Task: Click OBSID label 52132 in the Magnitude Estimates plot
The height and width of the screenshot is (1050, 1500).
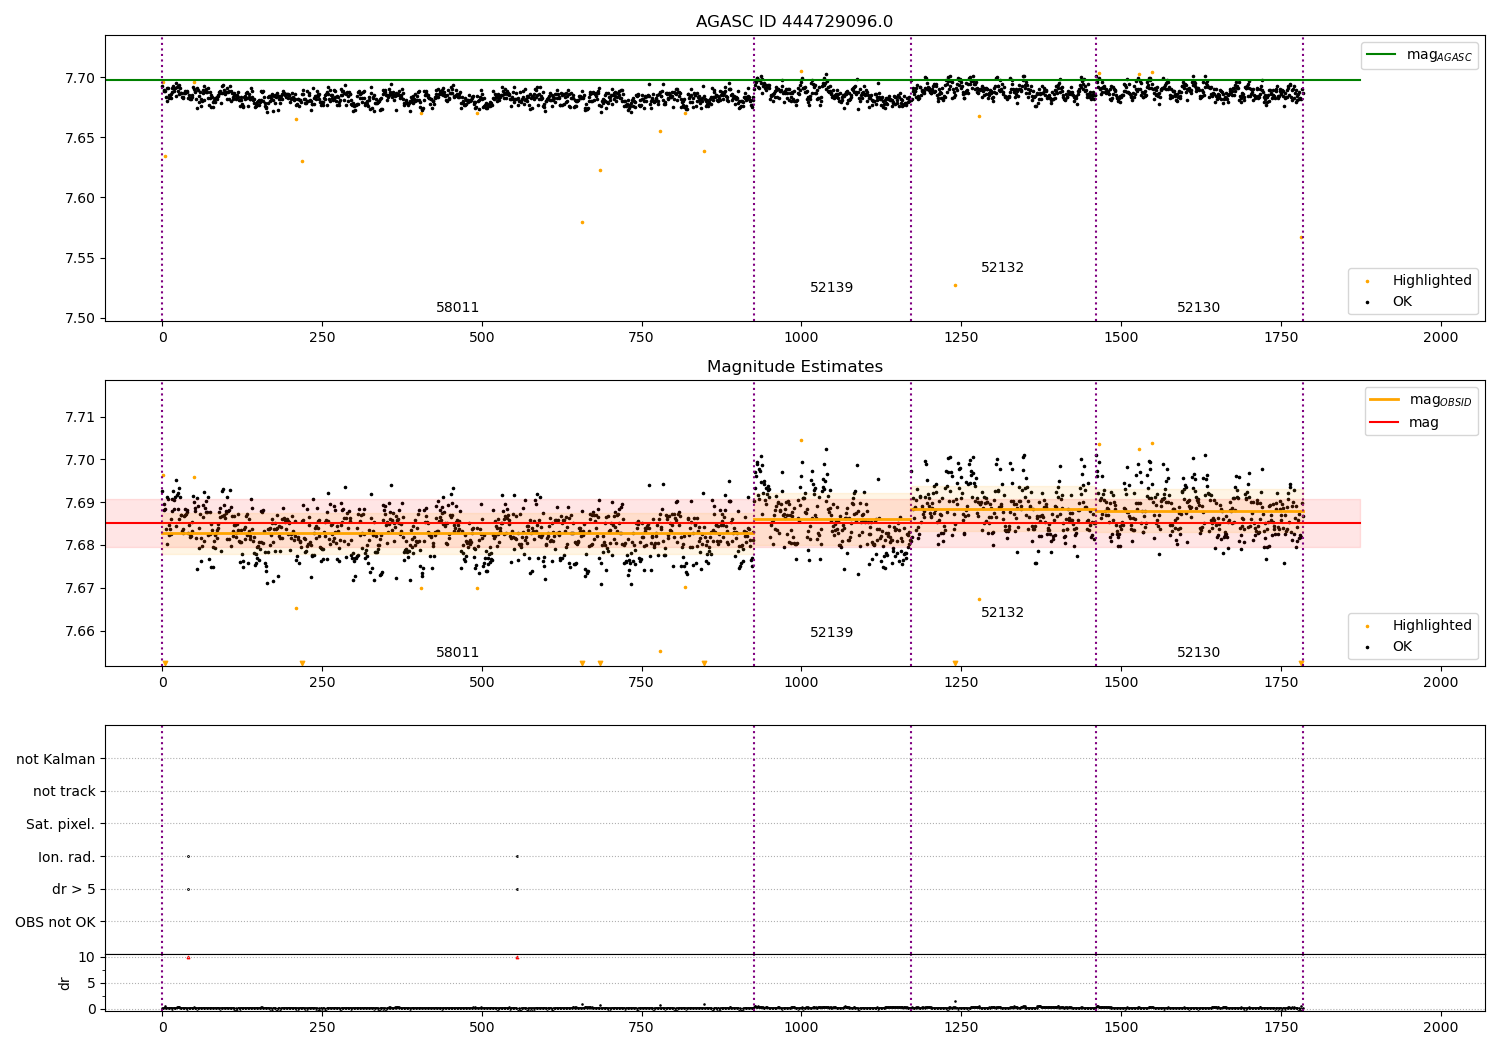Action: coord(1002,612)
